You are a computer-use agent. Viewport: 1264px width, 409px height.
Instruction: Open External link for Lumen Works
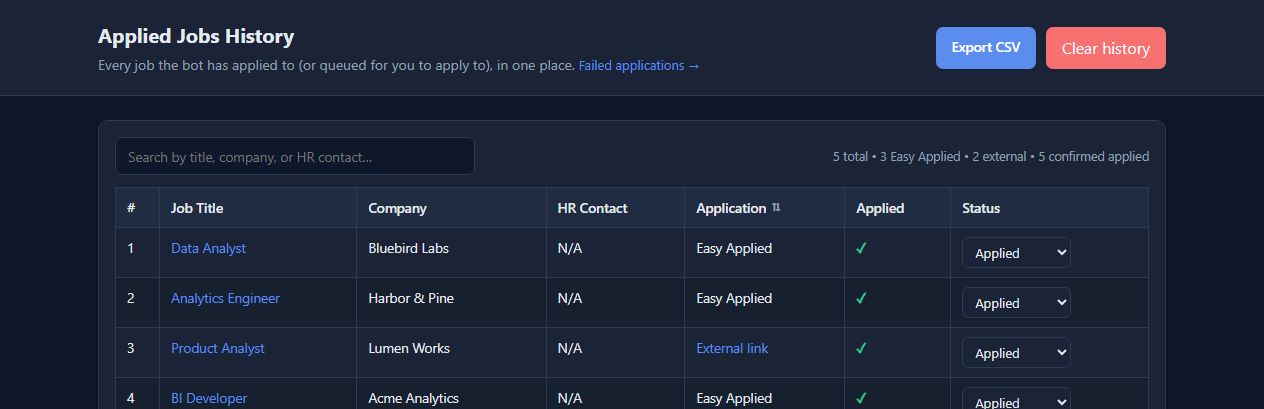tap(732, 348)
